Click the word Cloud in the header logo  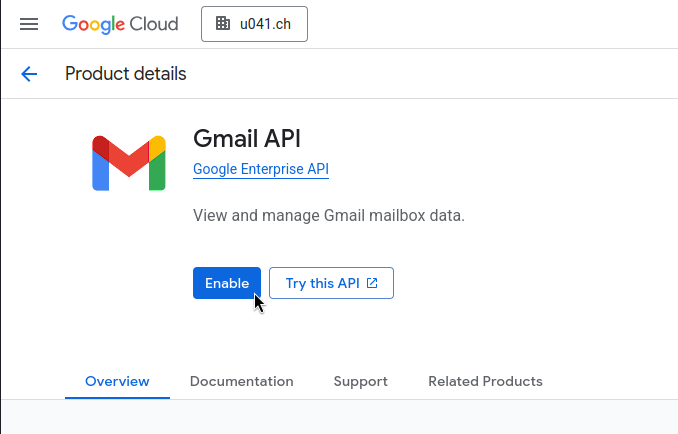click(154, 24)
